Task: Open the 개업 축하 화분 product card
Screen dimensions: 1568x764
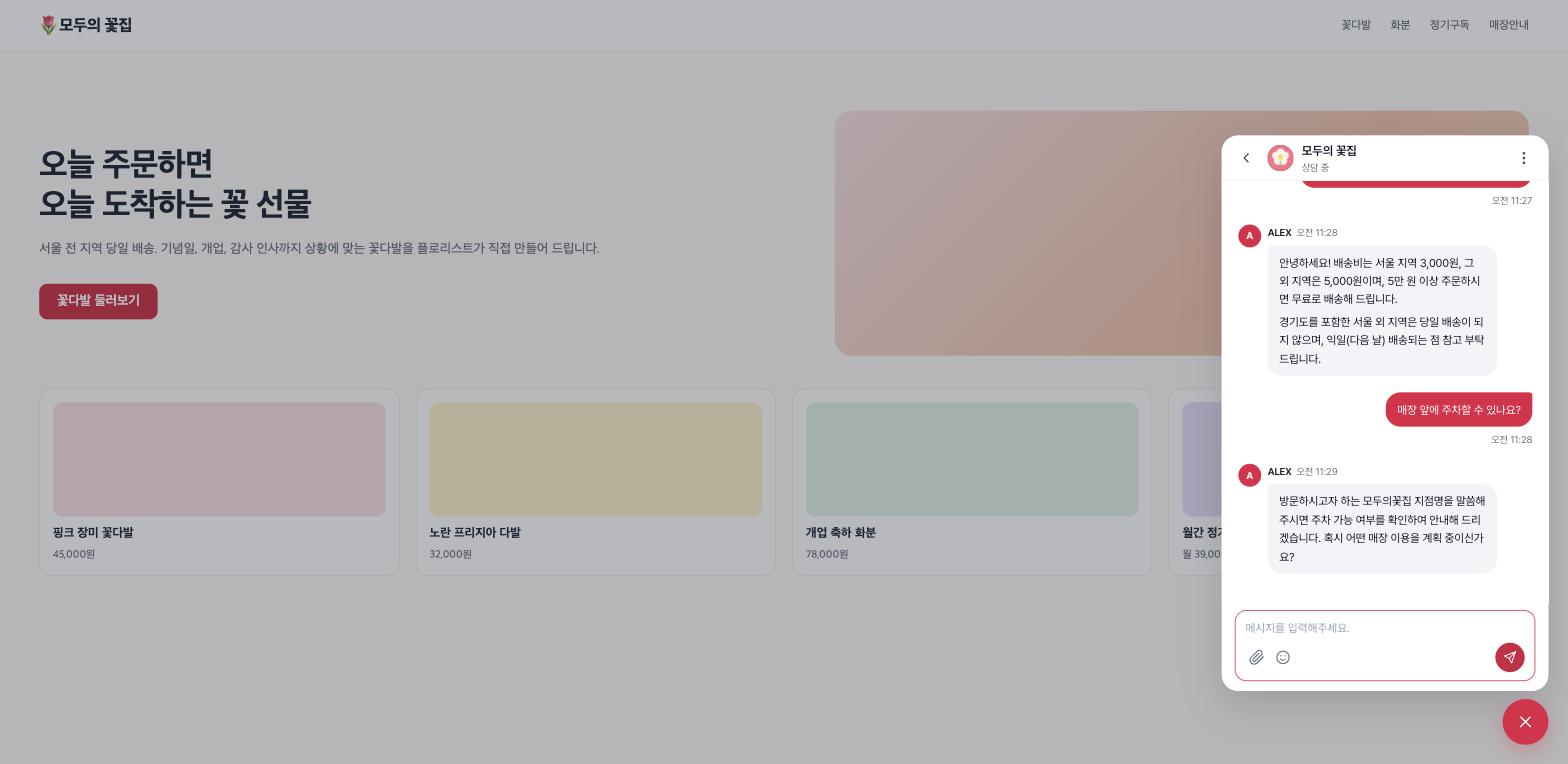Action: coord(972,482)
